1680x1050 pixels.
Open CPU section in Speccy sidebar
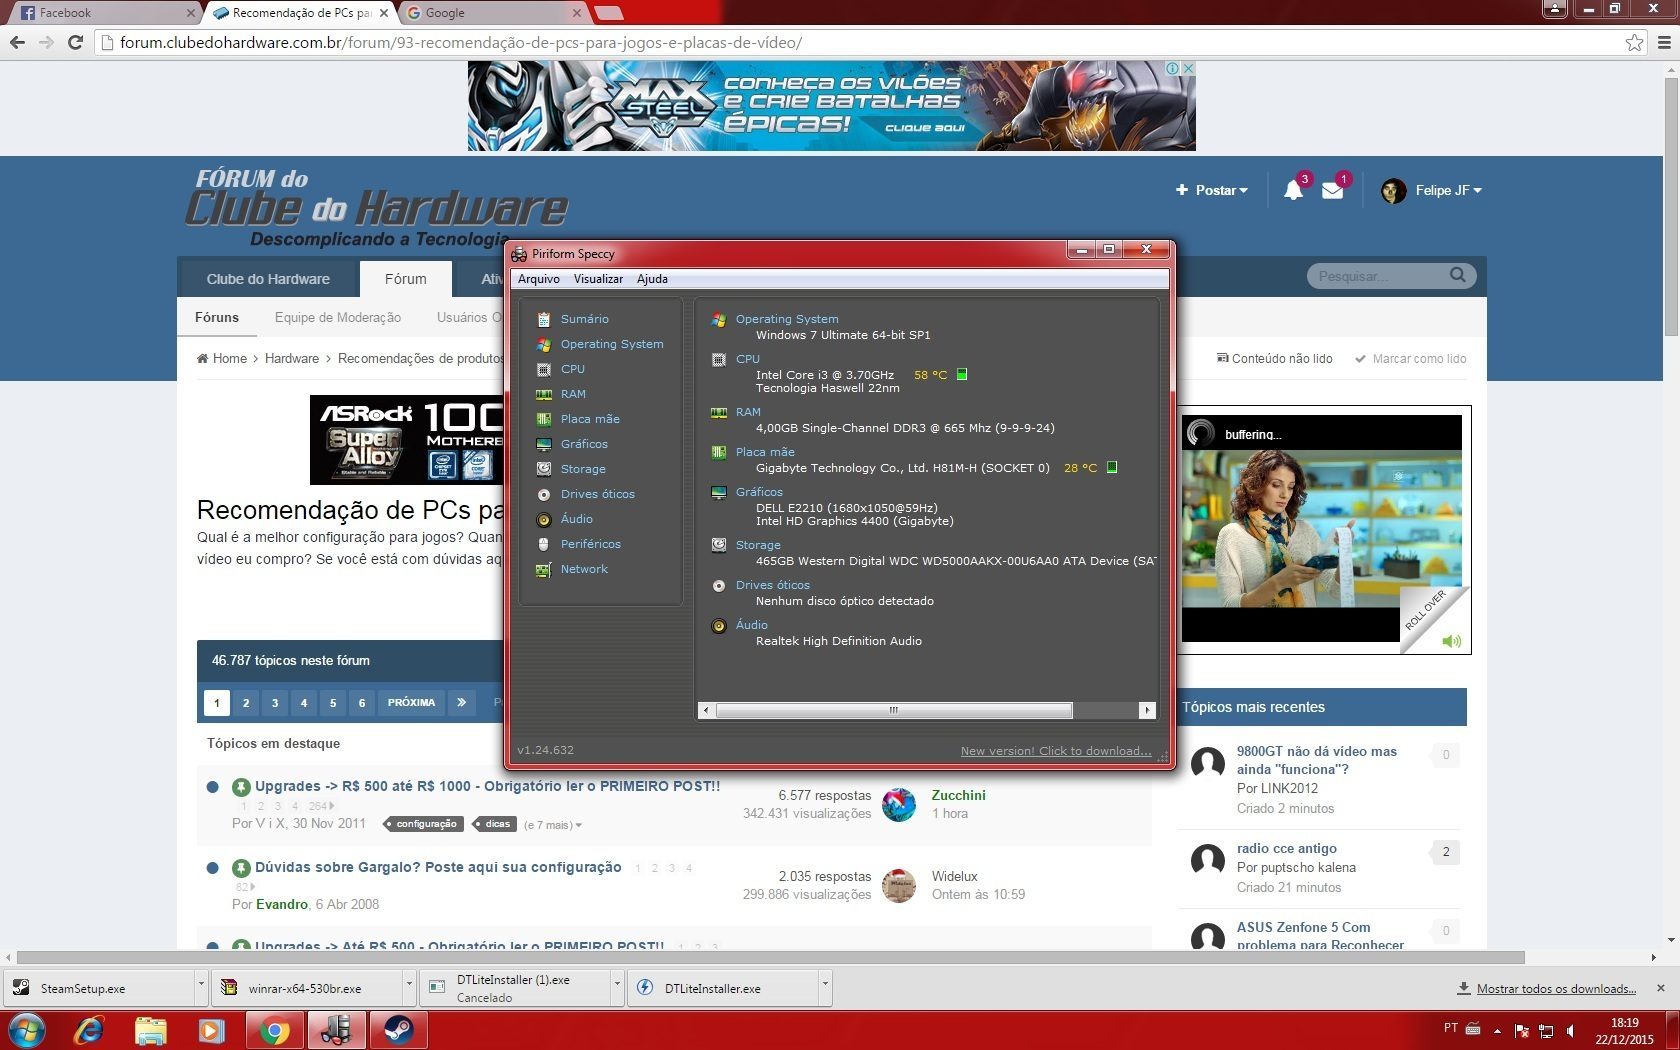tap(572, 369)
